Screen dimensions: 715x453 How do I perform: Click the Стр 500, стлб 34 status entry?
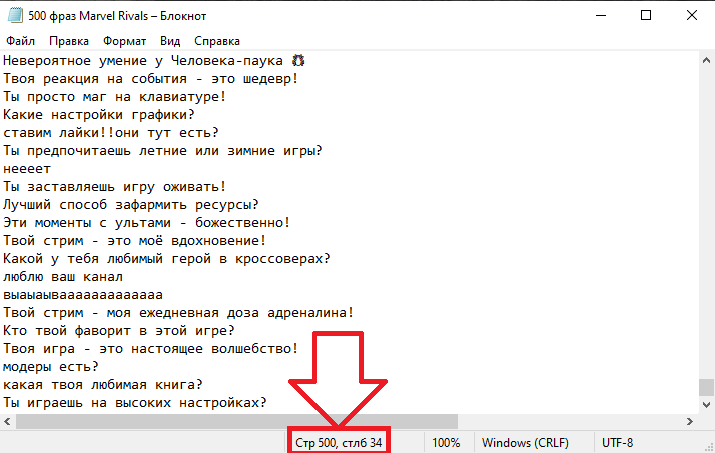[x=338, y=443]
